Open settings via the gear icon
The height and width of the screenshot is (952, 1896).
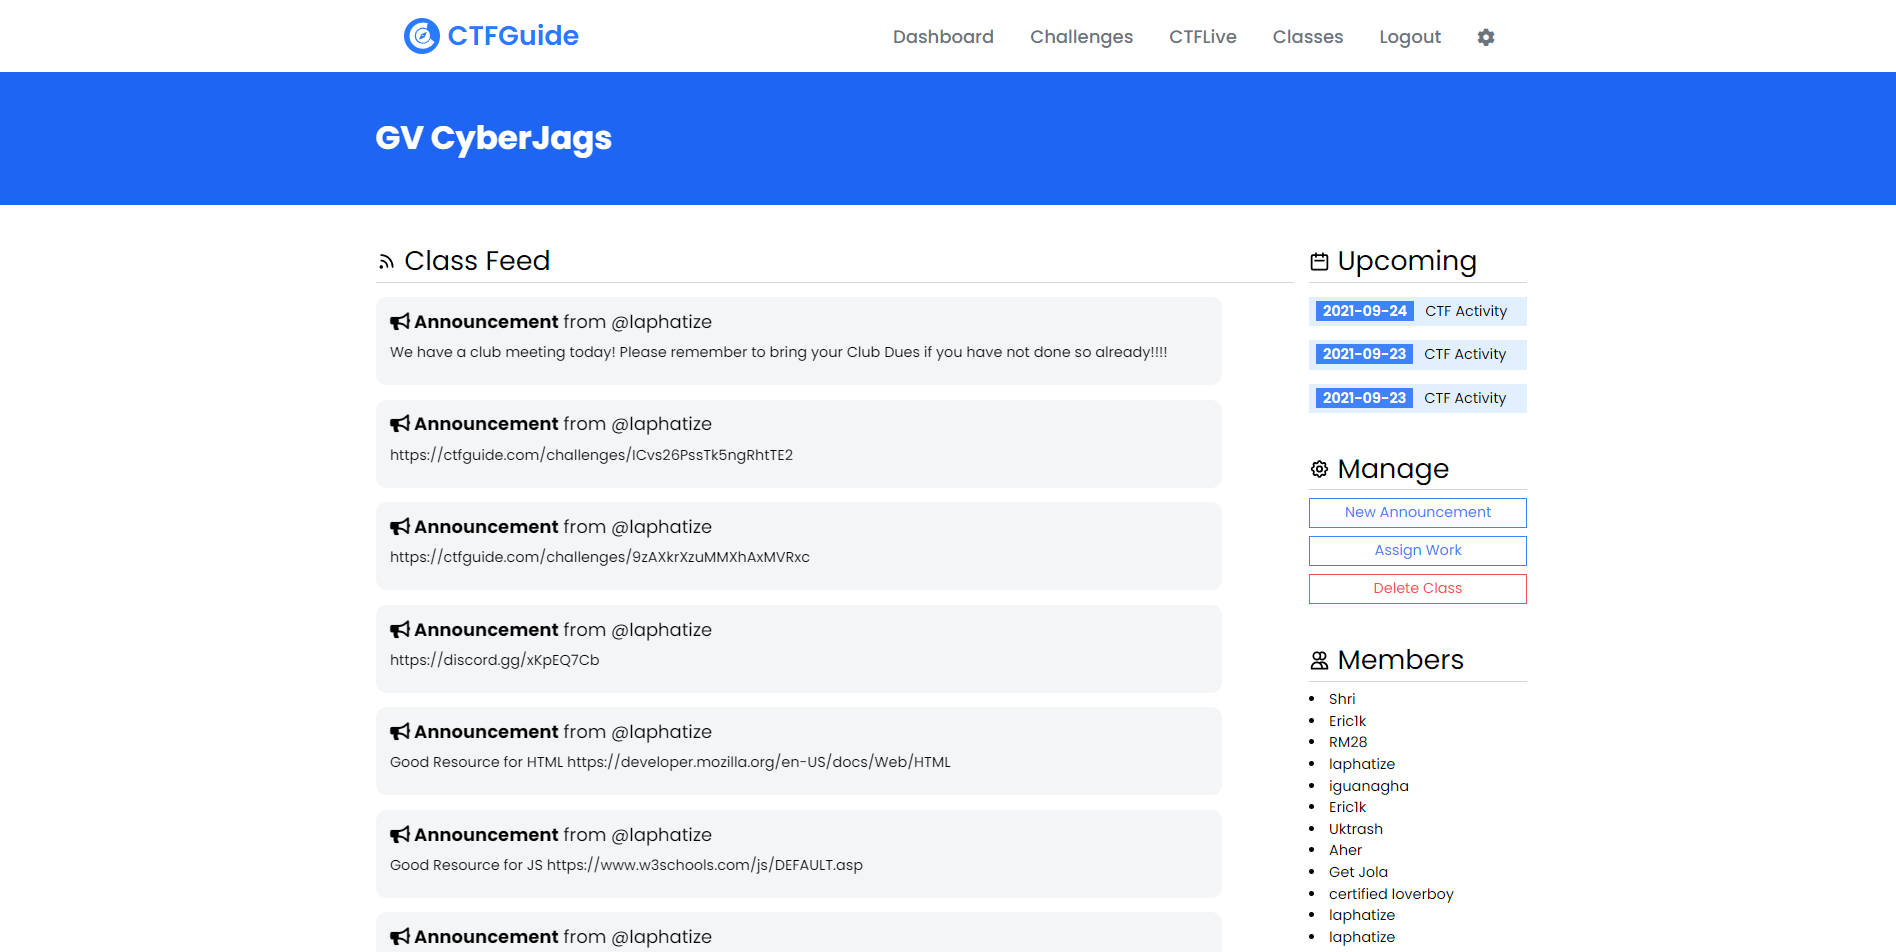click(1486, 37)
